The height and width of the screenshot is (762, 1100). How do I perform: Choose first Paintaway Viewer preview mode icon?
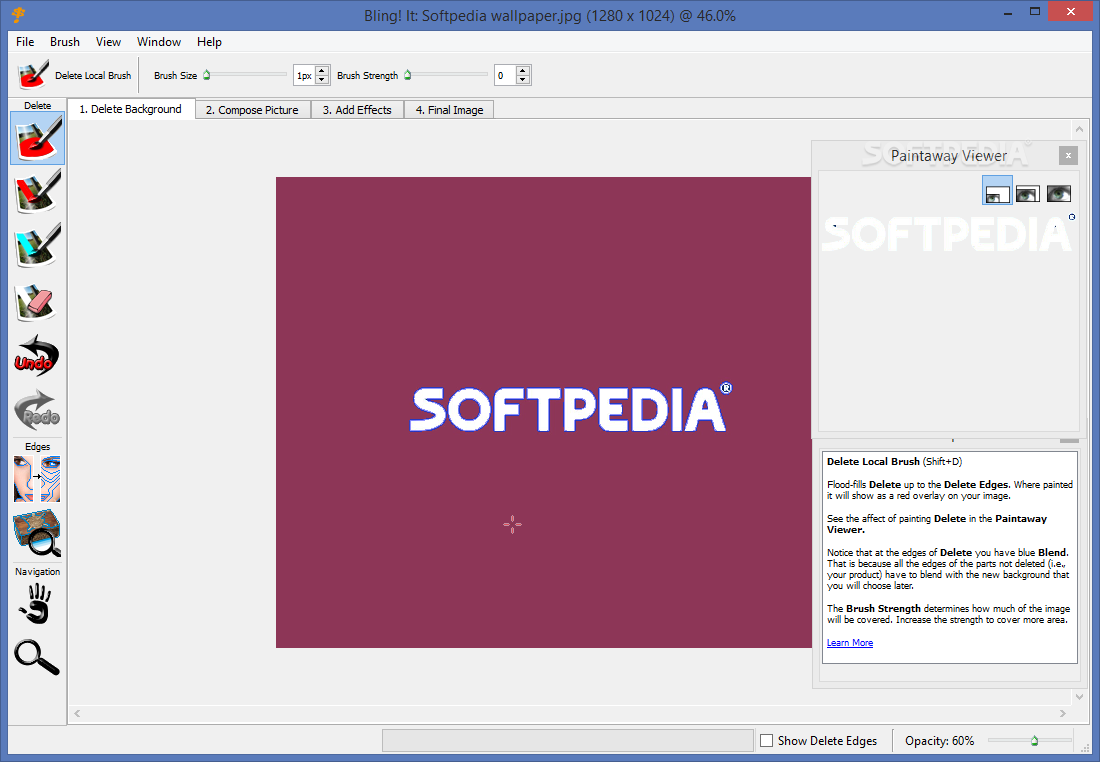click(997, 191)
